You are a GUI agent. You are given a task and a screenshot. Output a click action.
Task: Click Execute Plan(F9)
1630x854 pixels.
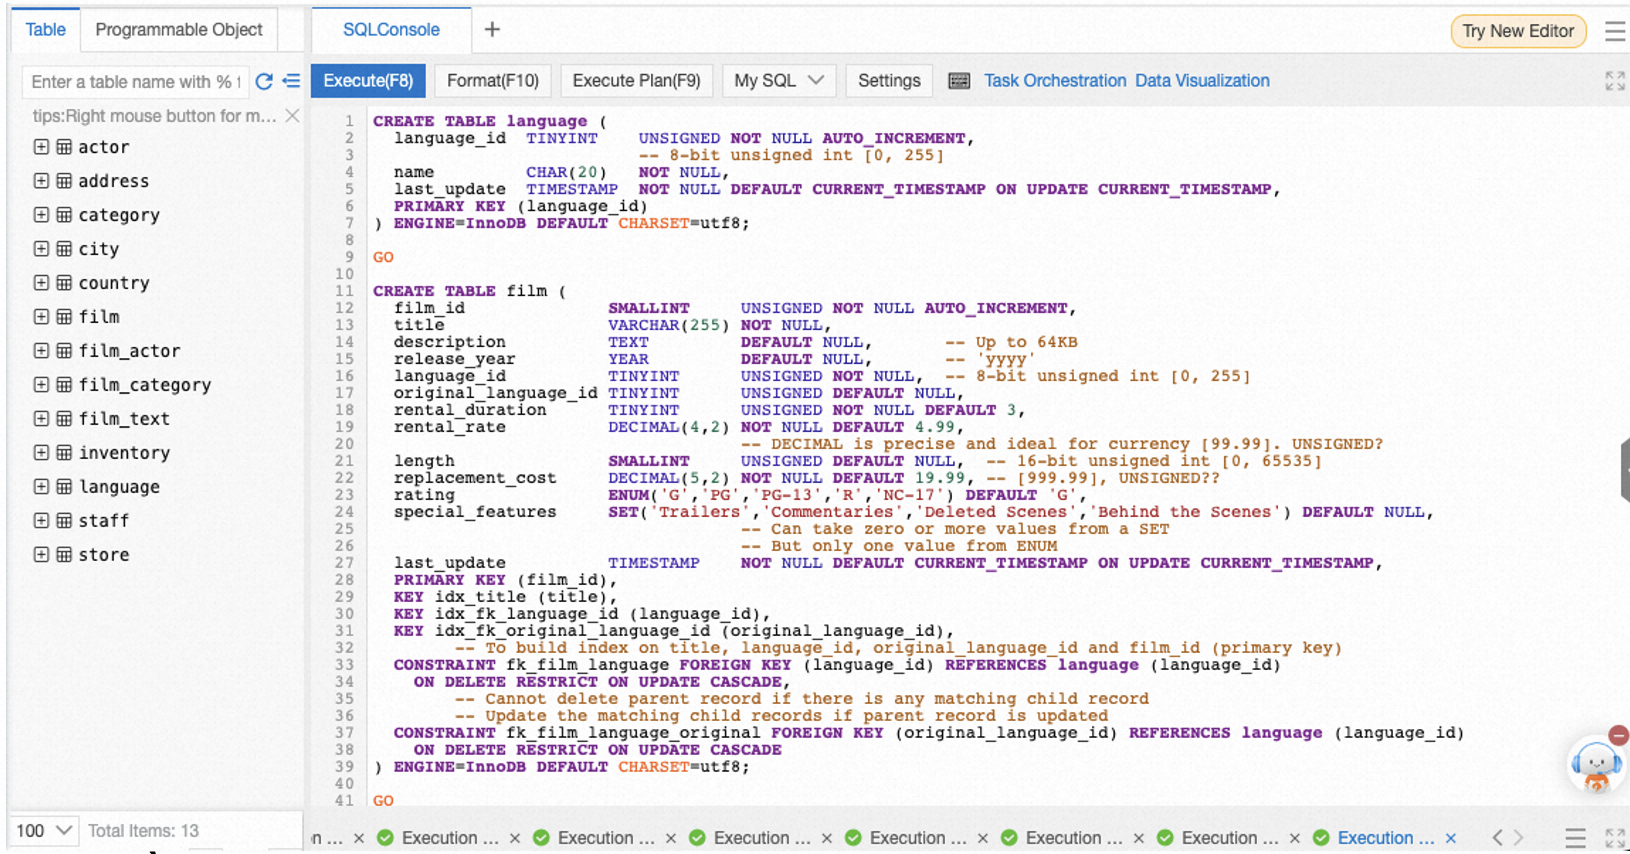pos(636,81)
